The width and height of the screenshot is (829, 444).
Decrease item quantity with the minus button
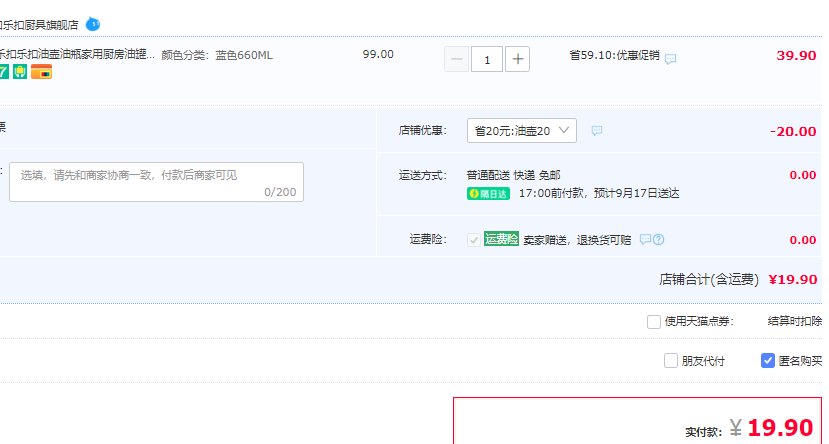[x=456, y=59]
